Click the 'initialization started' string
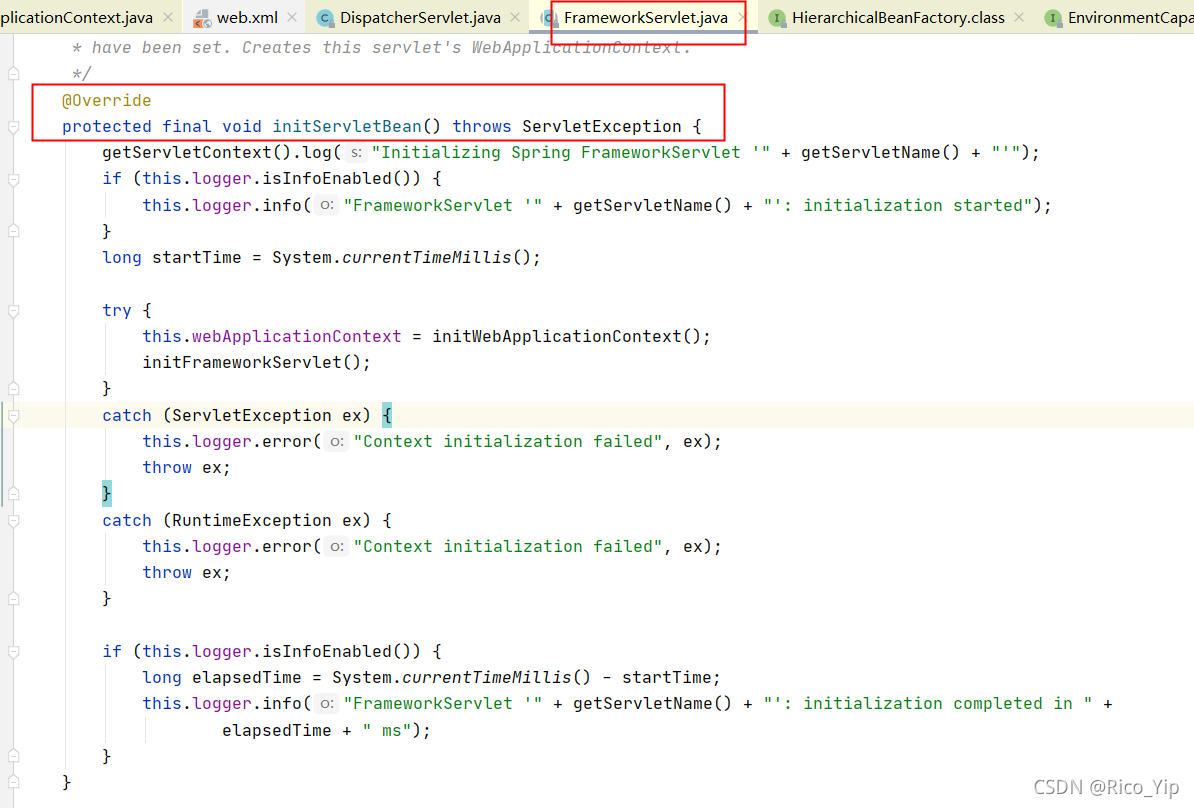The width and height of the screenshot is (1194, 808). pos(899,206)
